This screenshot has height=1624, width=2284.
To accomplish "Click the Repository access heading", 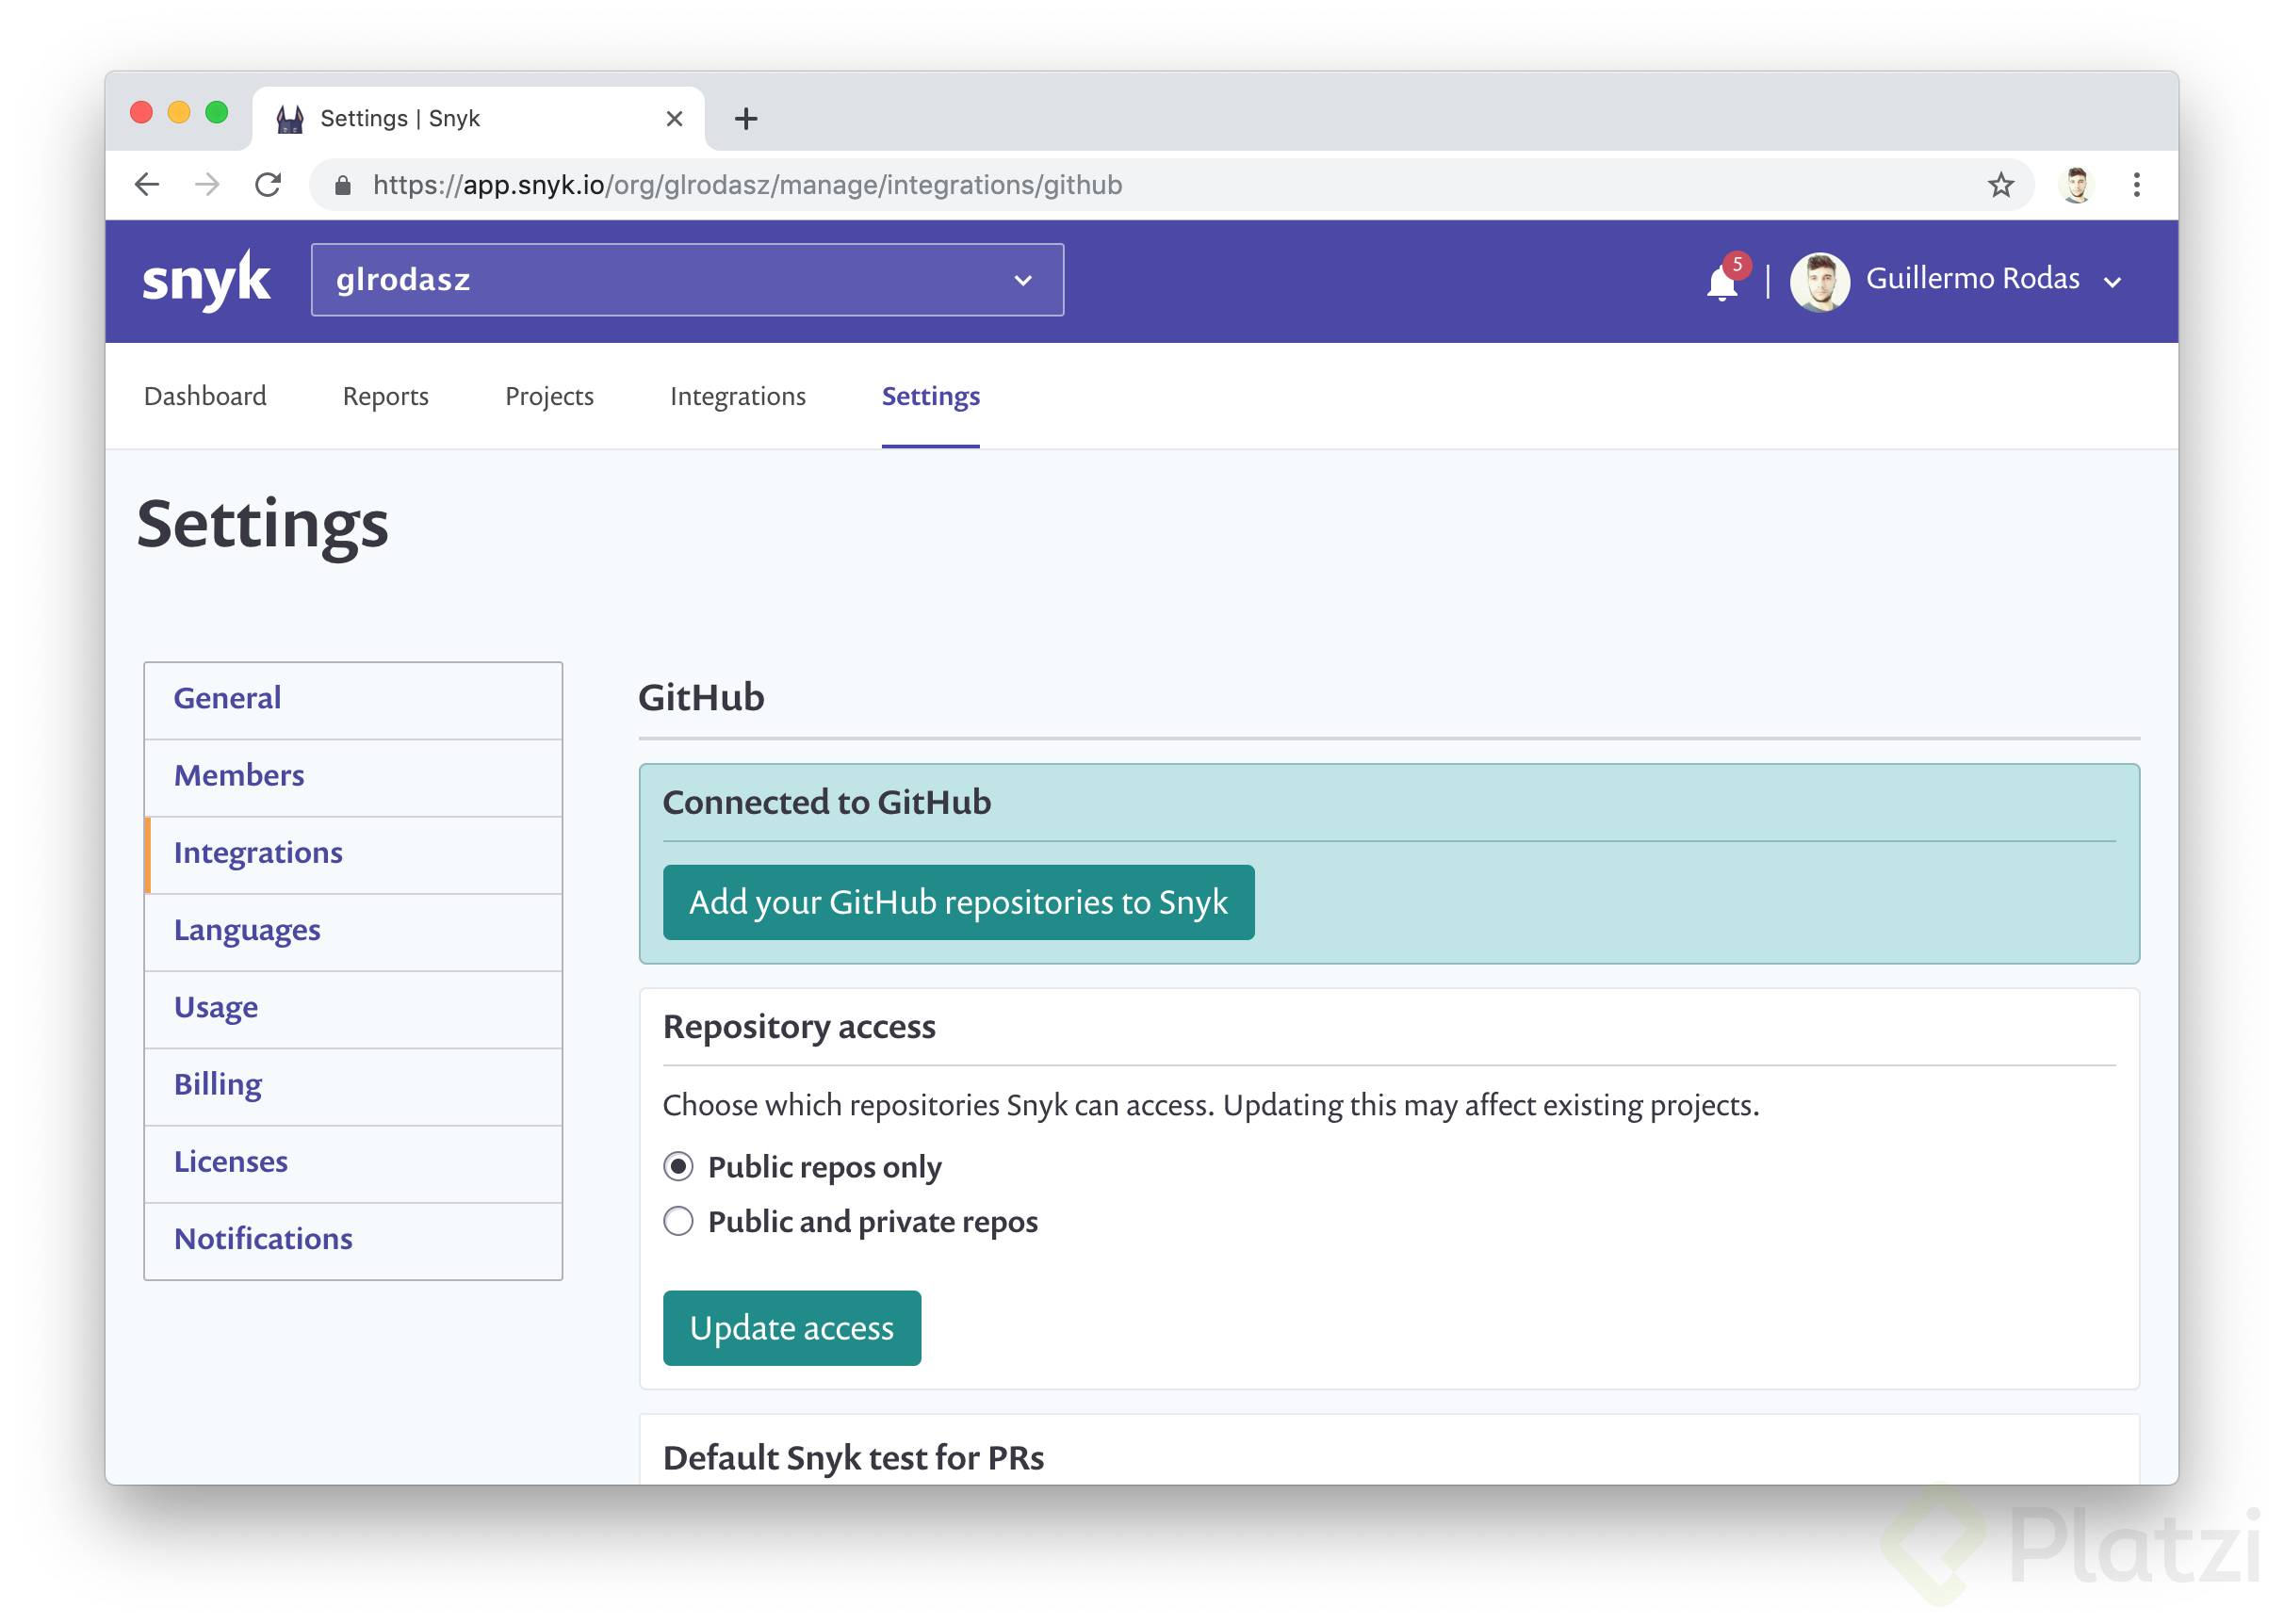I will click(799, 1027).
